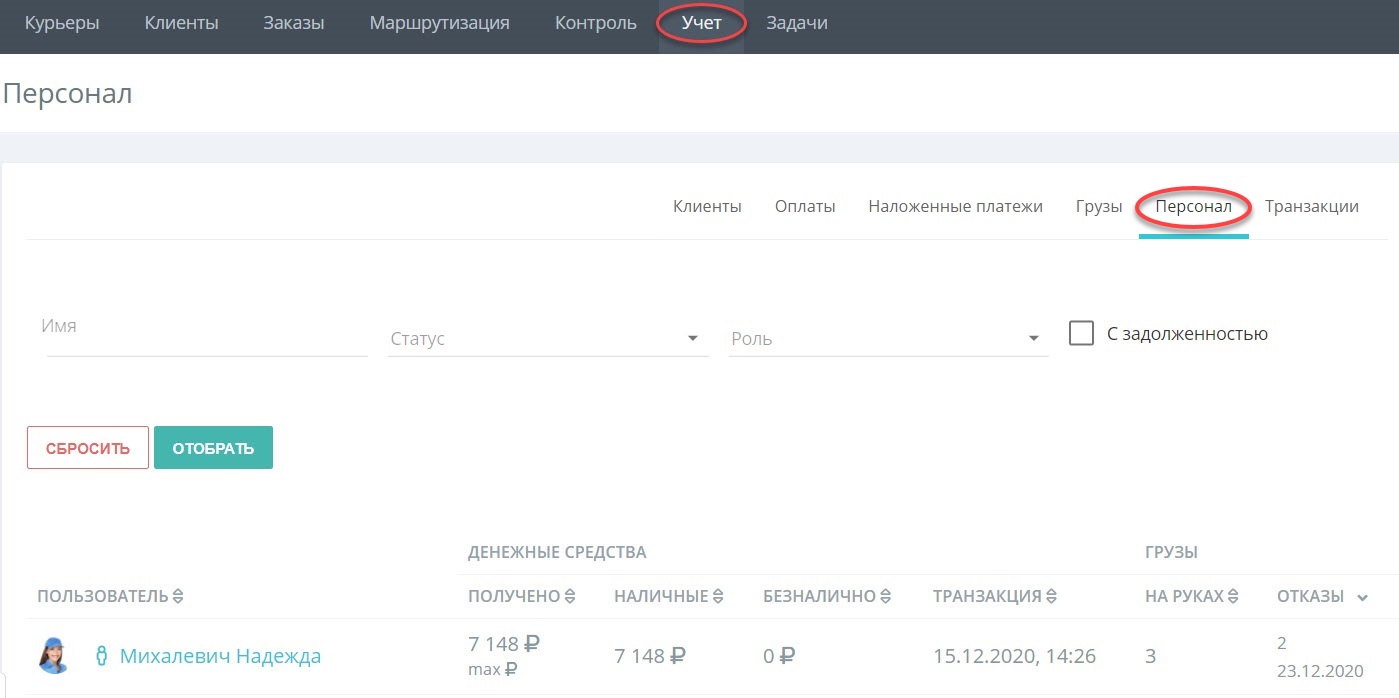The image size is (1399, 698).
Task: Click the ОТОБРАТЬ button
Action: tap(213, 448)
